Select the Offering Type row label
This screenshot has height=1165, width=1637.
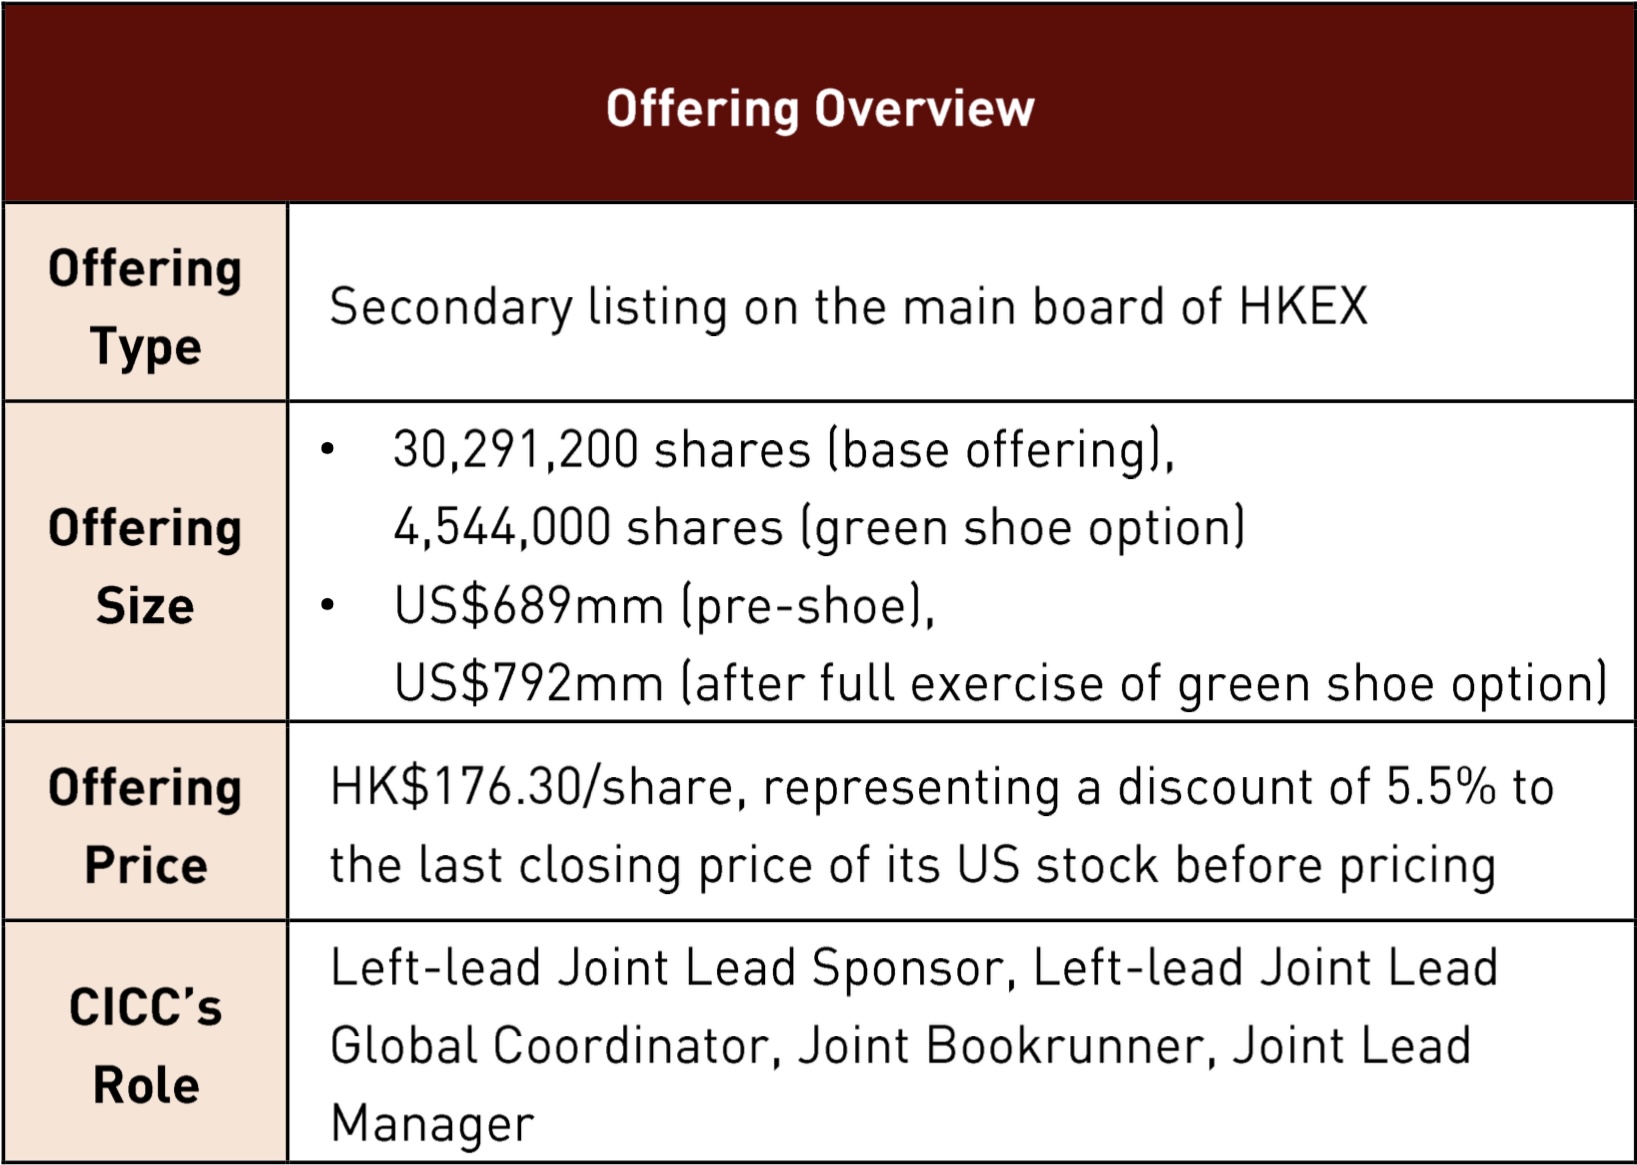[x=145, y=307]
